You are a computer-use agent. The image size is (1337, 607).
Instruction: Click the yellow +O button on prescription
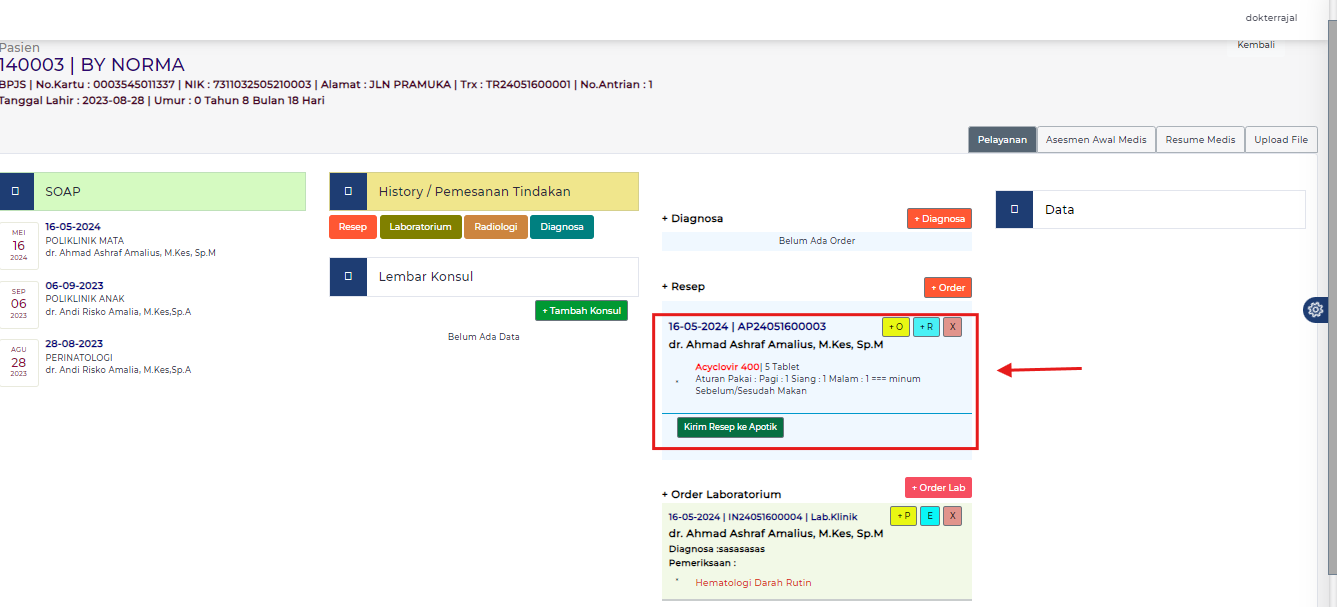(896, 327)
